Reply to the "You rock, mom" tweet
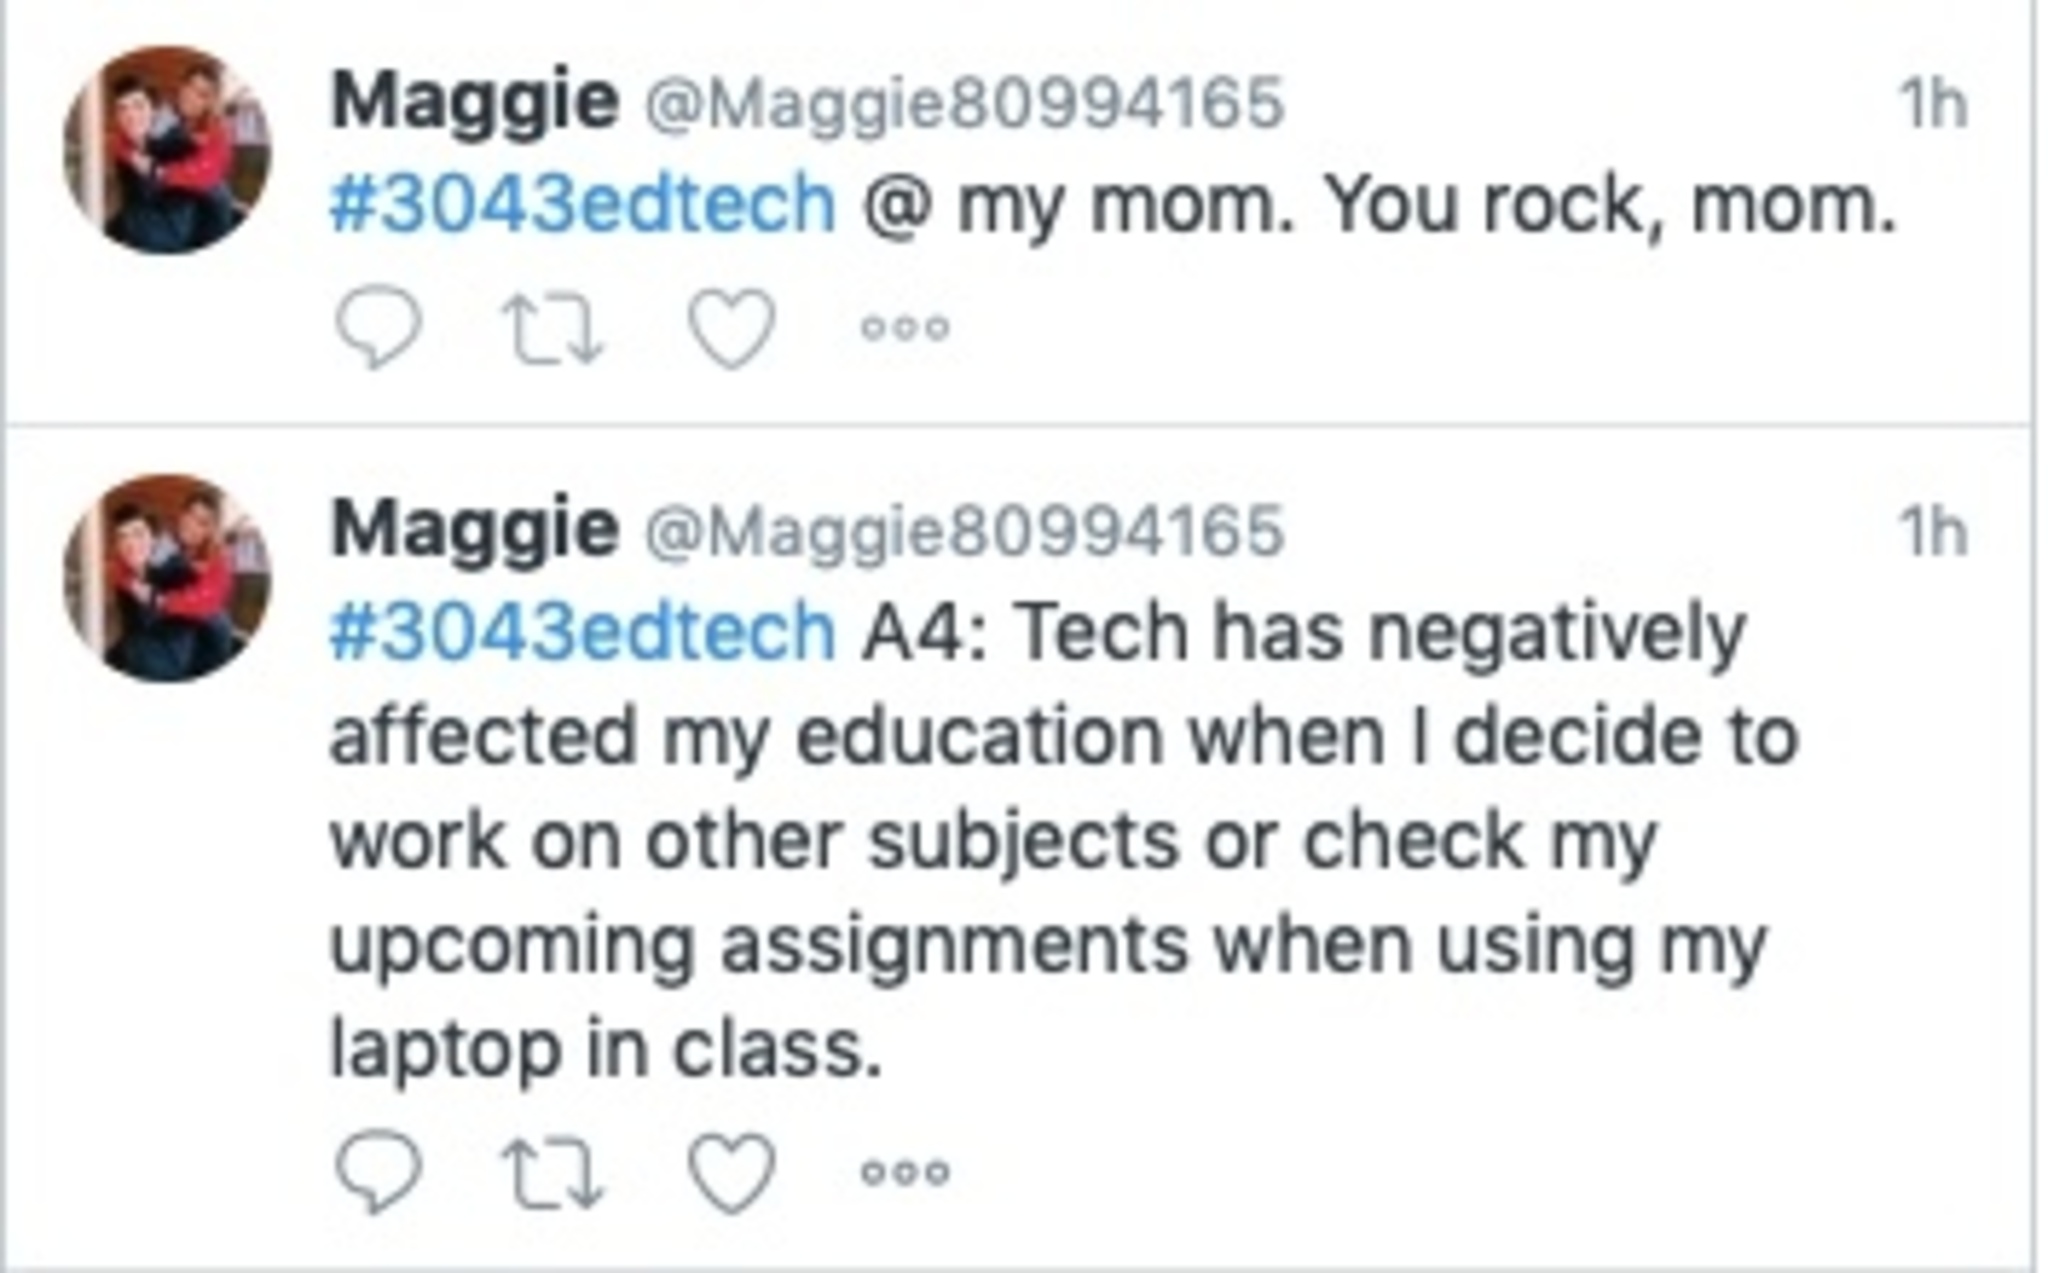This screenshot has width=2048, height=1273. point(378,328)
